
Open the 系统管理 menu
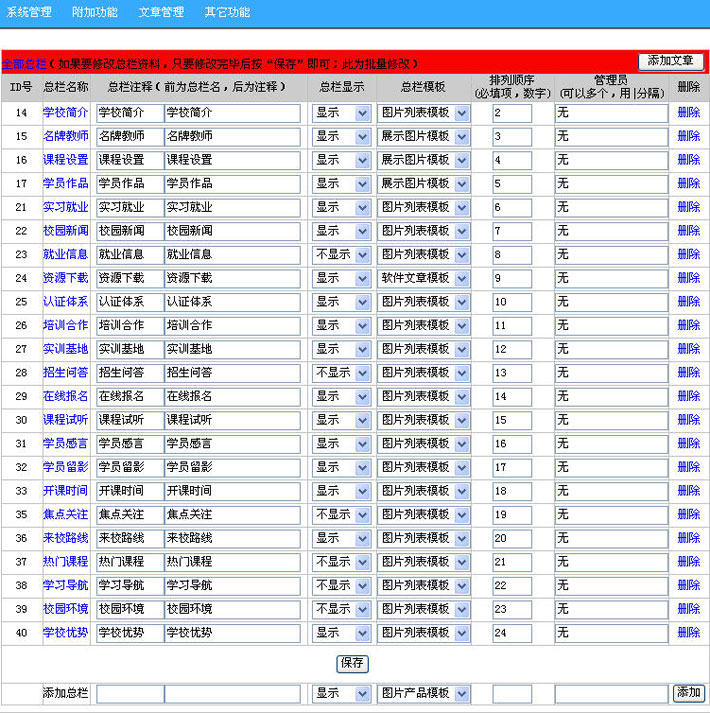29,12
